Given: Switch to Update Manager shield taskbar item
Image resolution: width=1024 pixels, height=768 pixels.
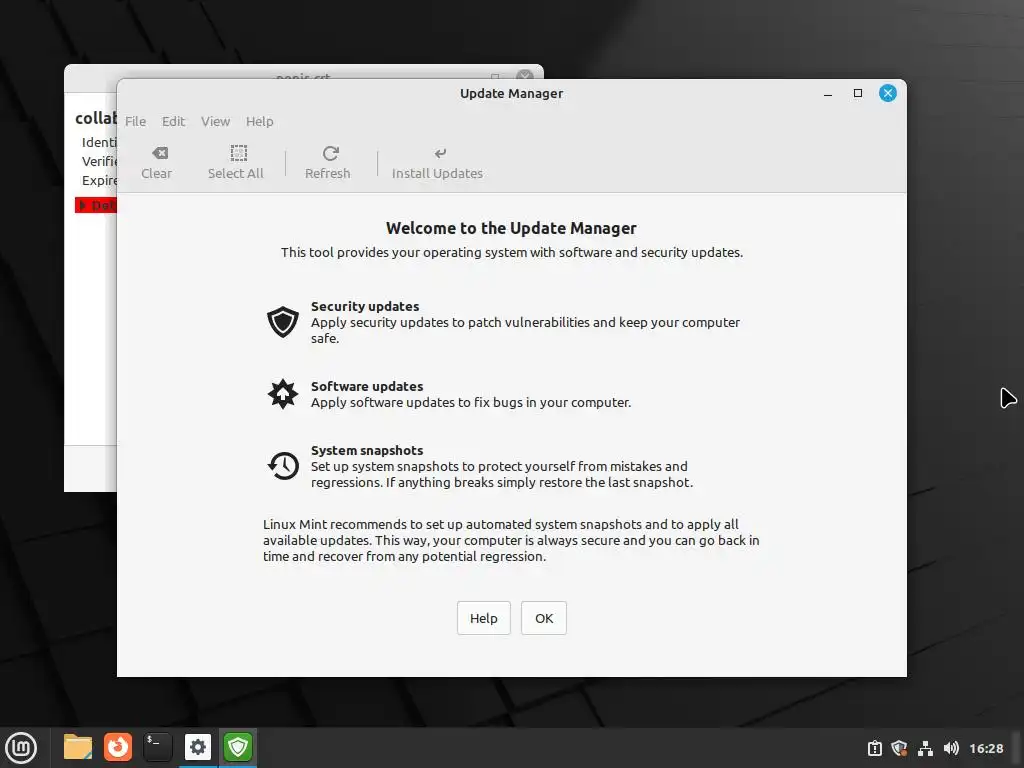Looking at the screenshot, I should (x=238, y=748).
